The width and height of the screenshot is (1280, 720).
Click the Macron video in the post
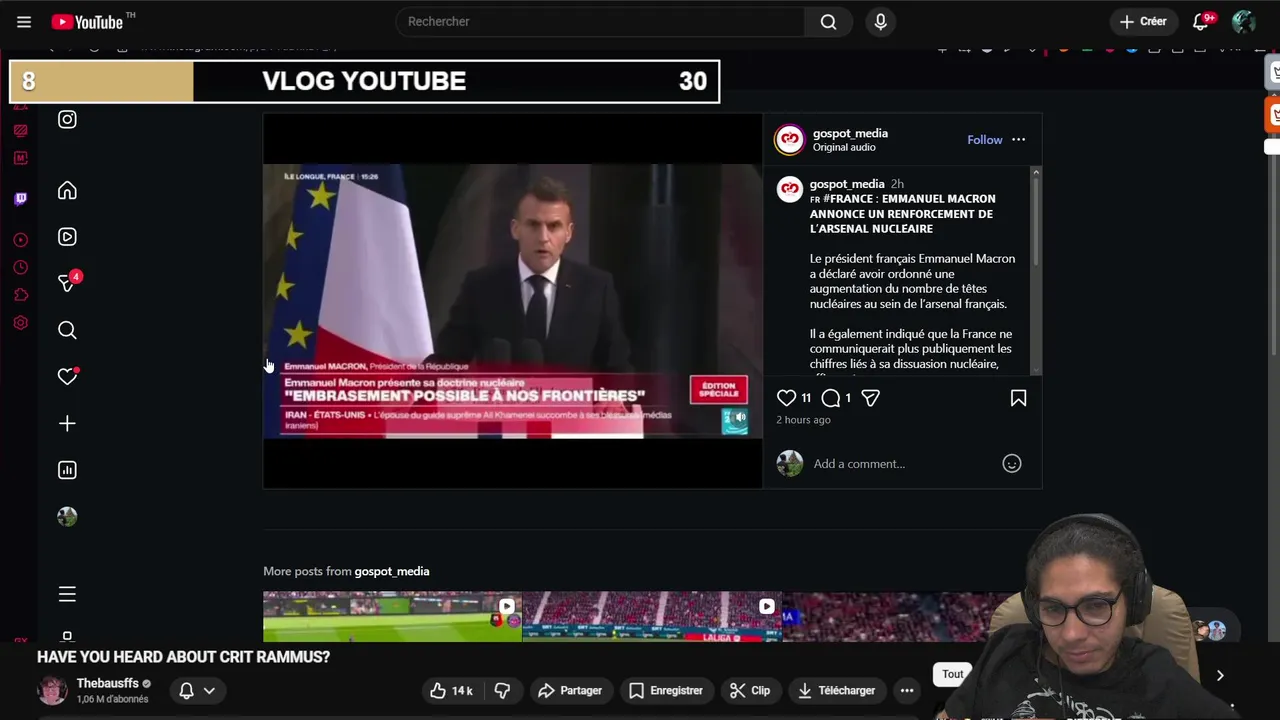(x=512, y=301)
